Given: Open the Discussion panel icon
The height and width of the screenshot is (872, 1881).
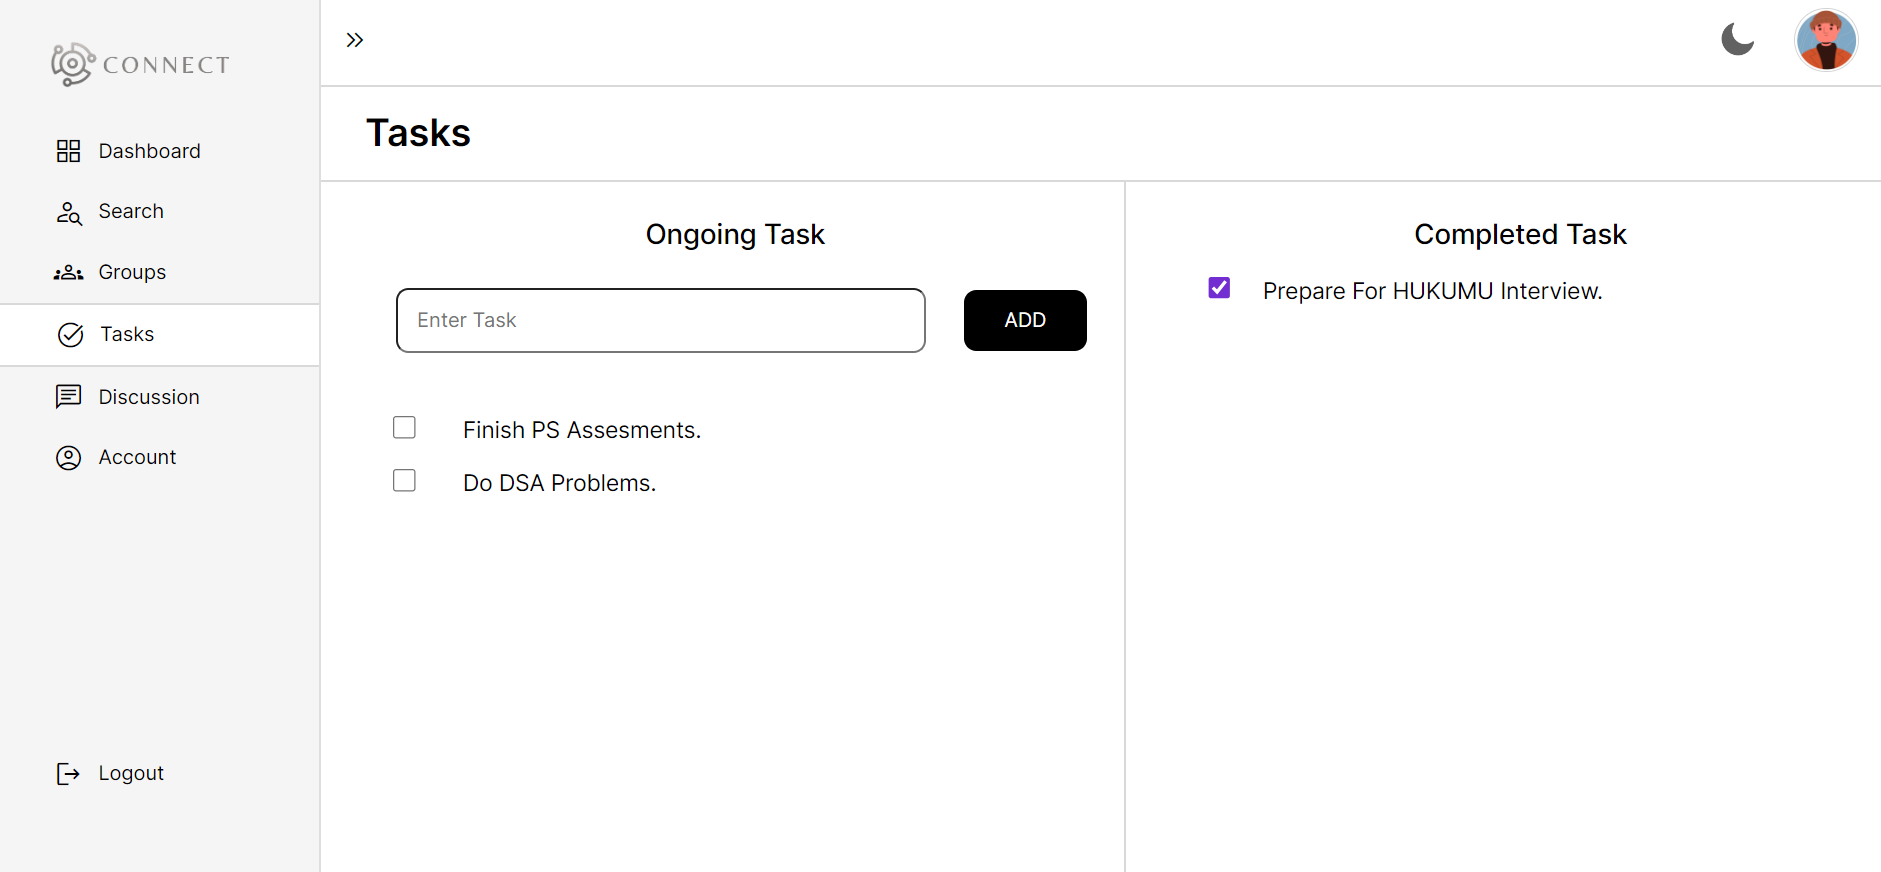Looking at the screenshot, I should point(68,396).
